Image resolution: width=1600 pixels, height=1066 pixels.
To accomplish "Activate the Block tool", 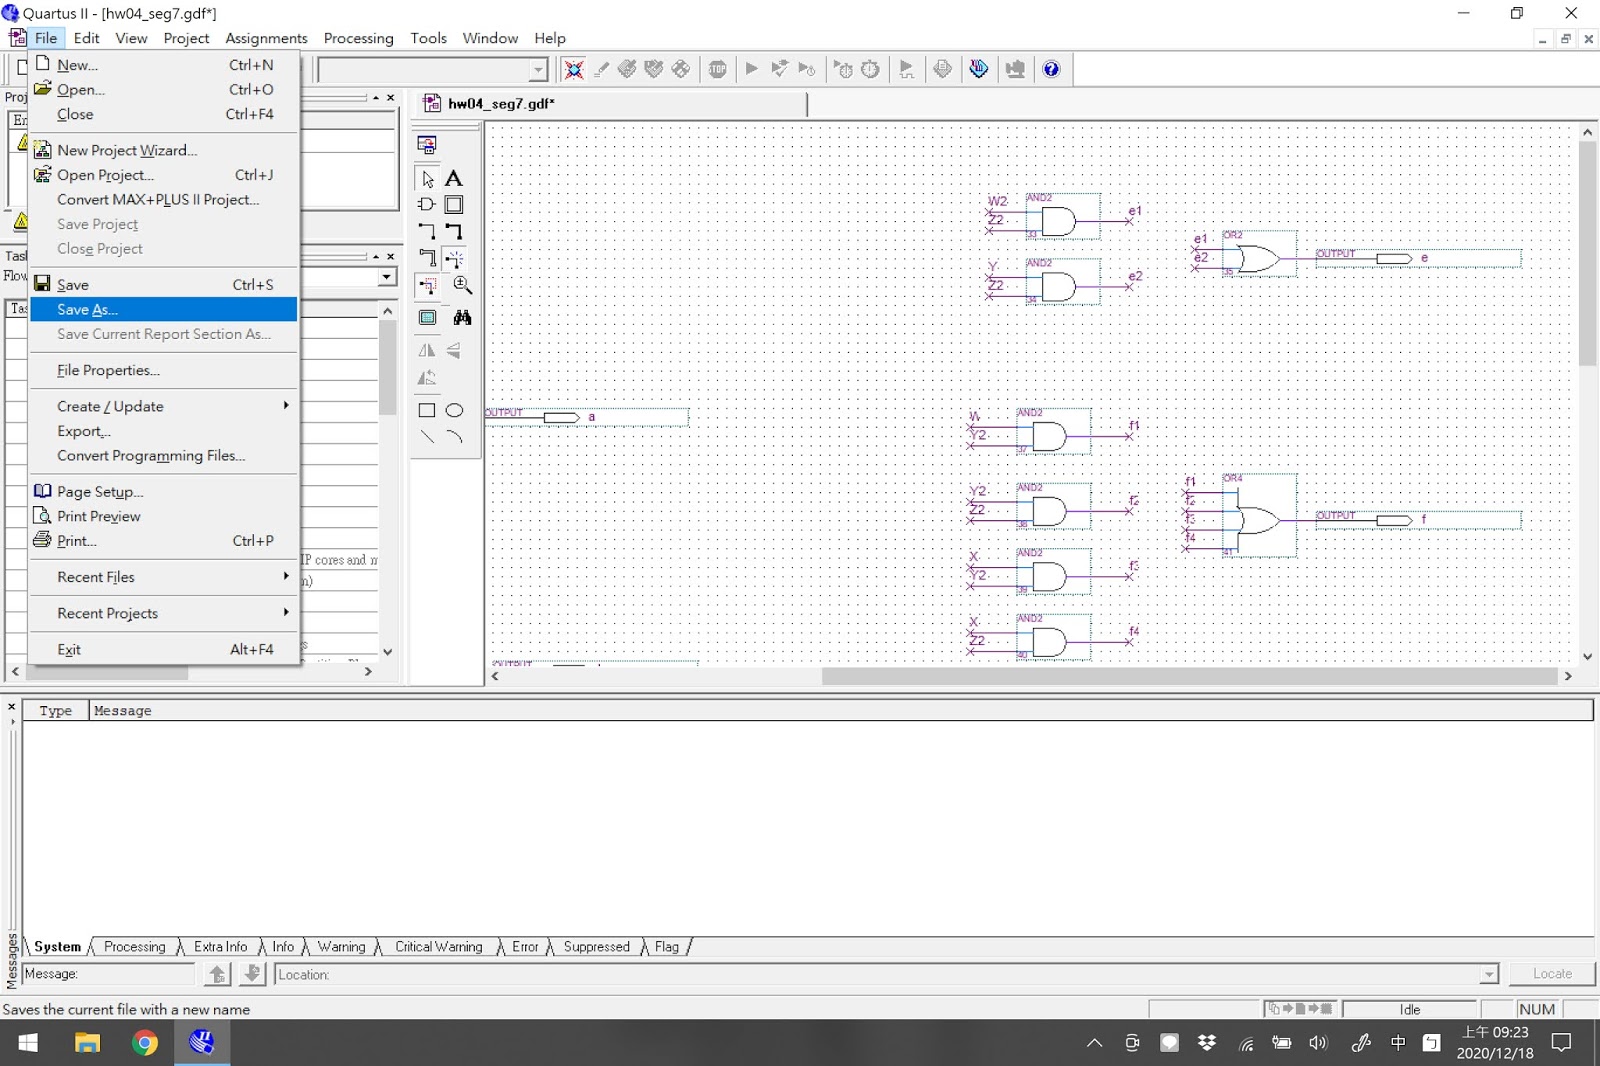I will pos(454,205).
